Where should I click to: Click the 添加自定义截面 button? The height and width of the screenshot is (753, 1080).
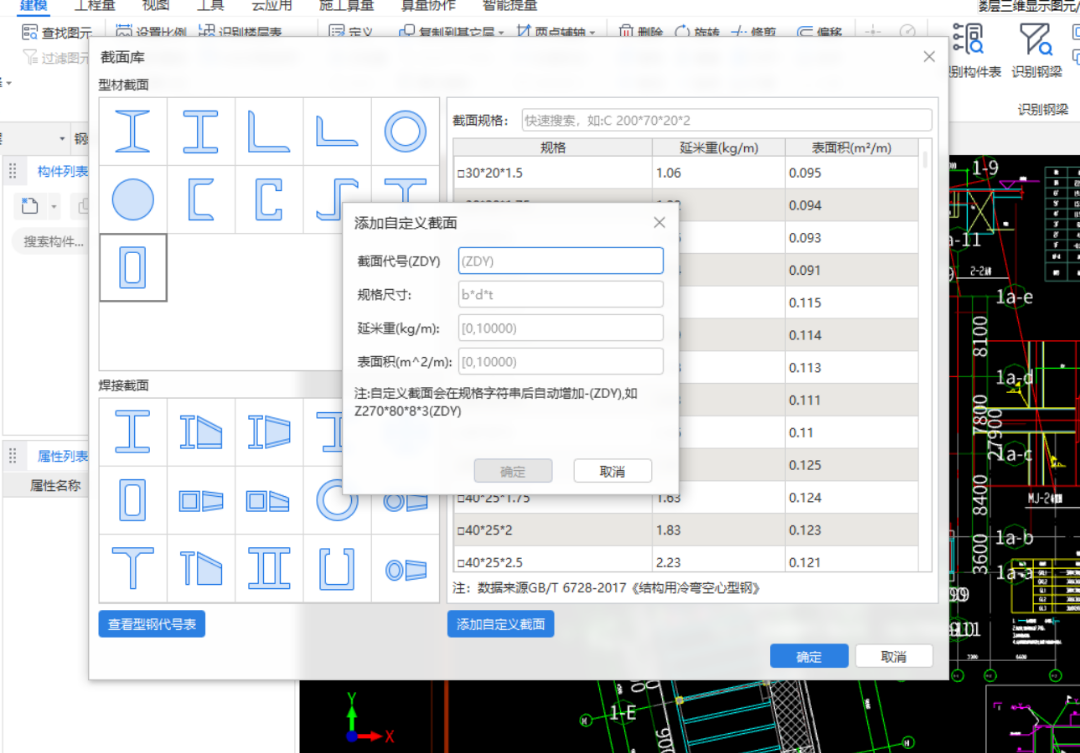[501, 624]
